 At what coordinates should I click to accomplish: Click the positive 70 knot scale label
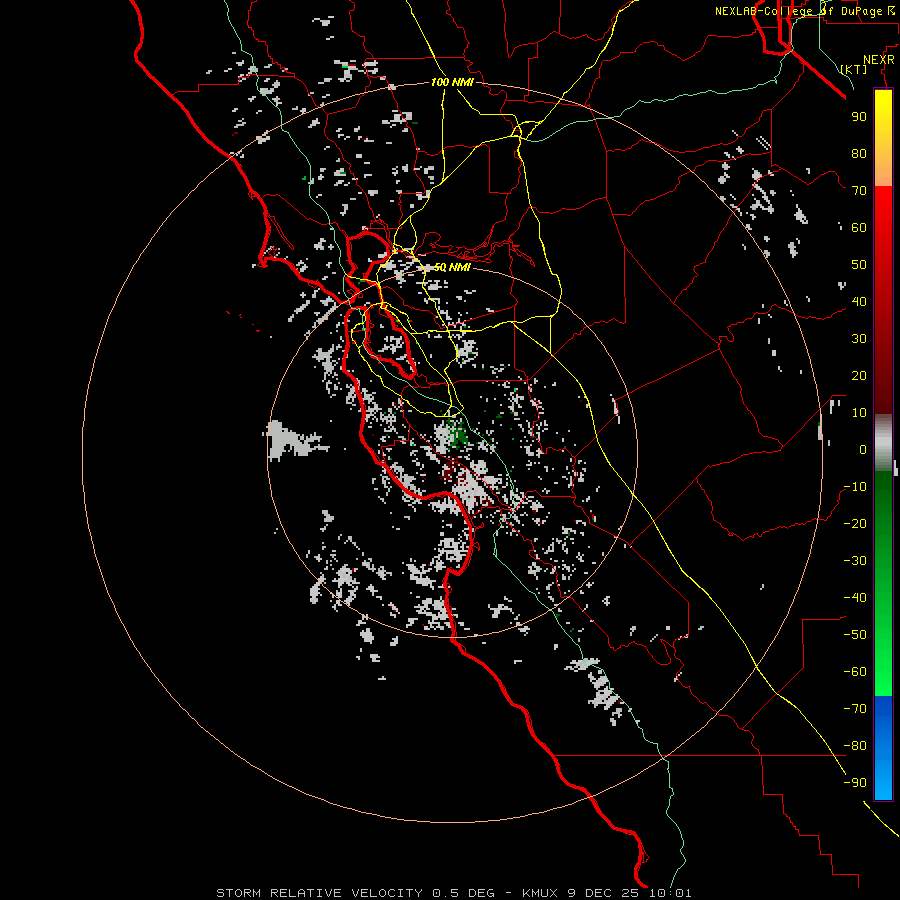tap(859, 191)
